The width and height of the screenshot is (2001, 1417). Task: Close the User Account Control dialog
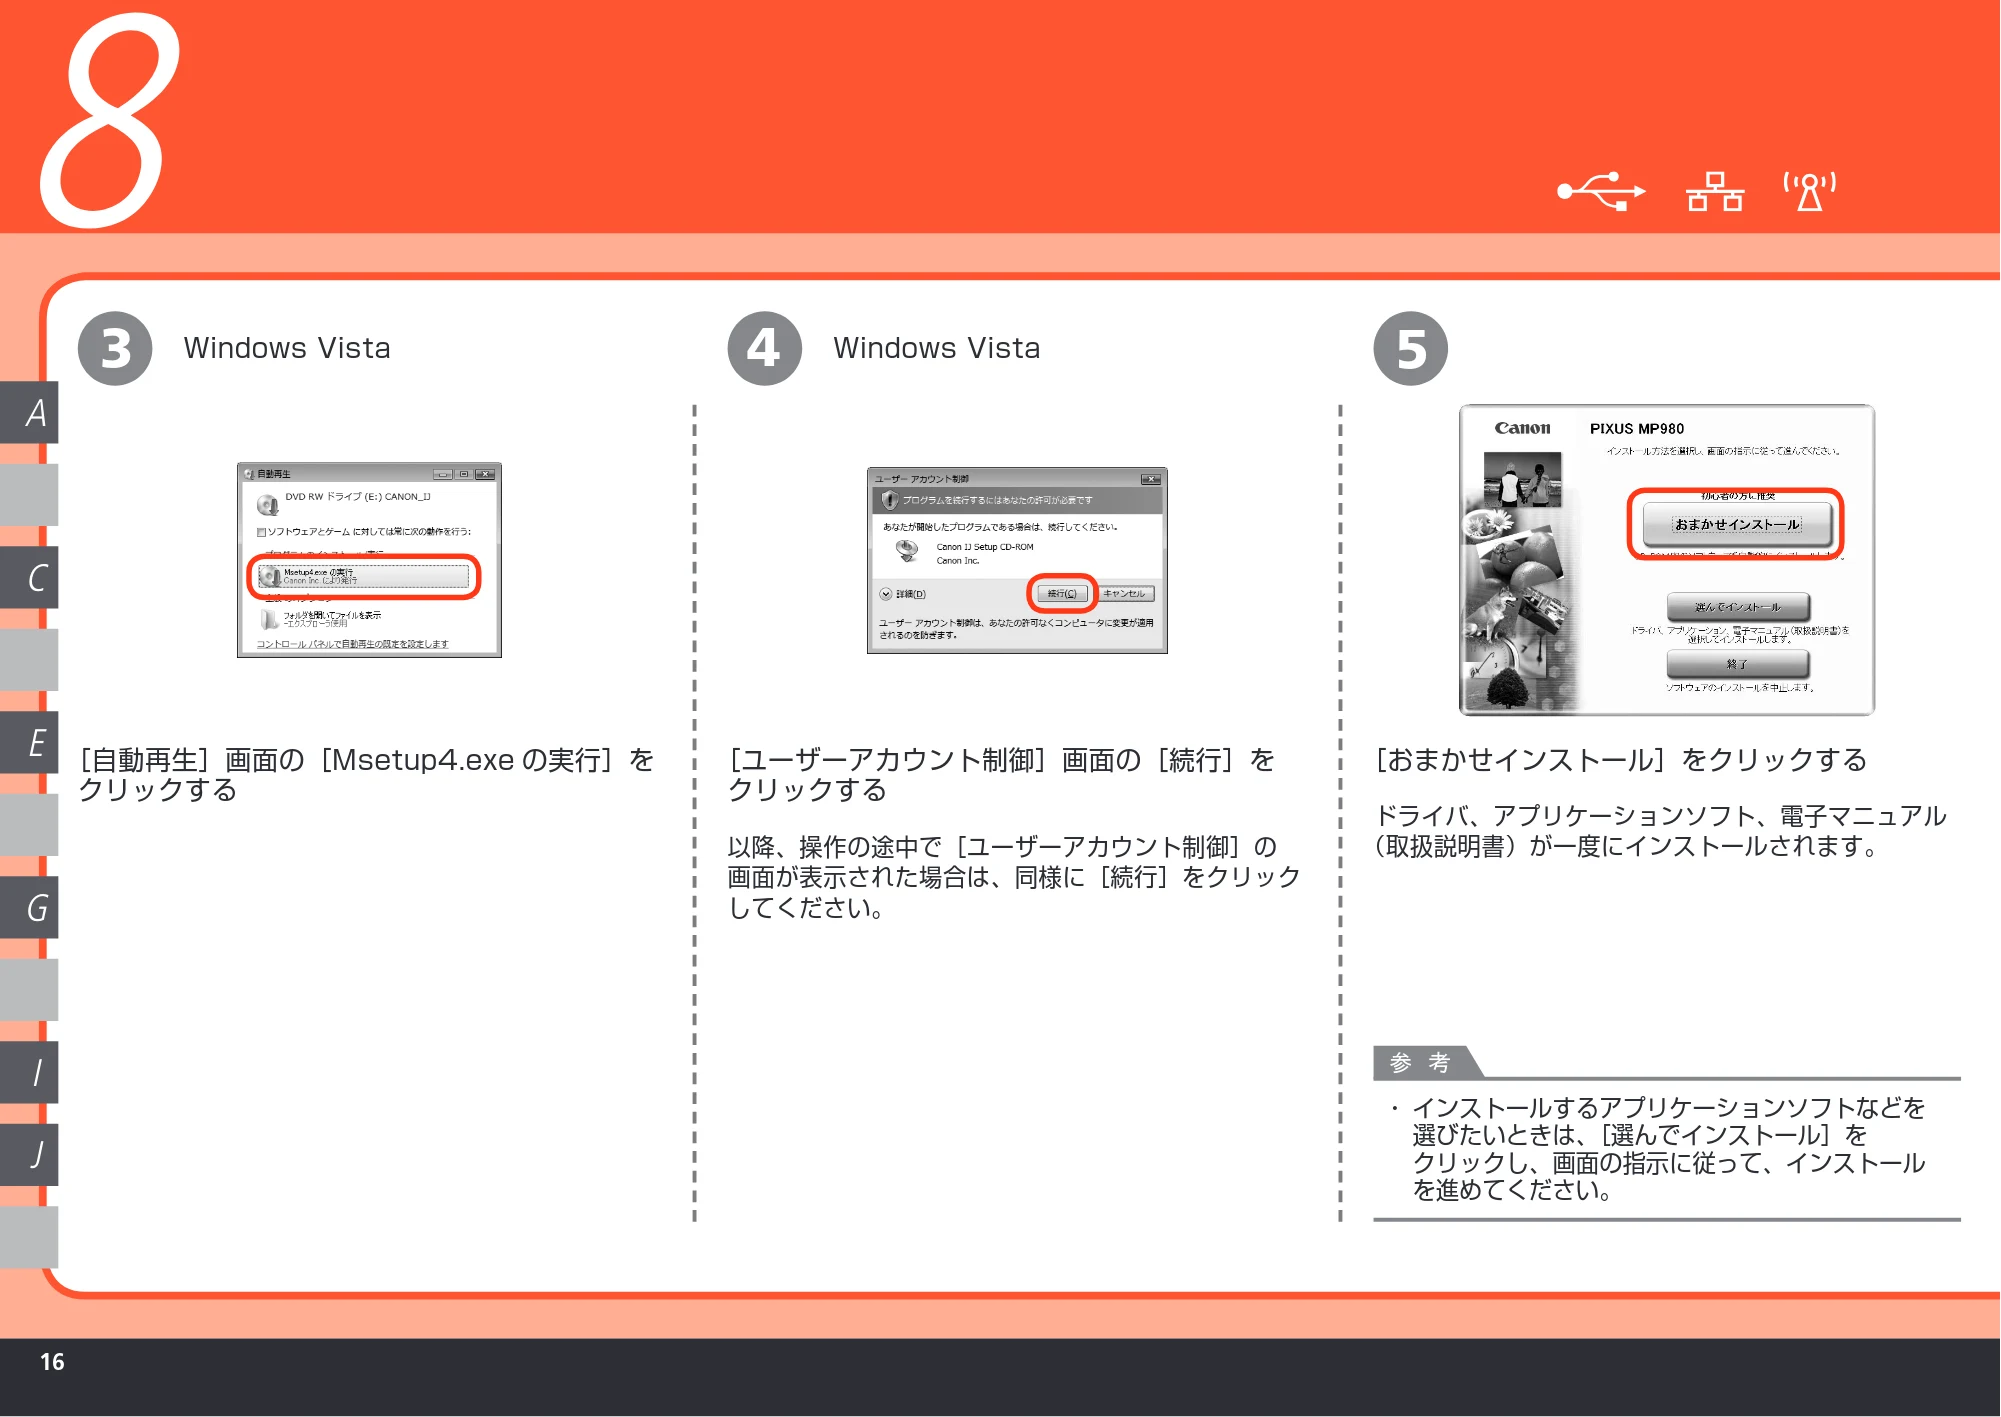pyautogui.click(x=1152, y=479)
